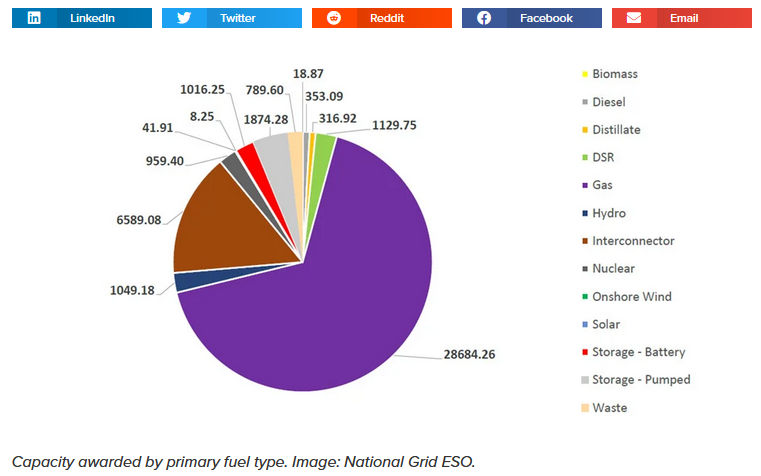Click the purple Gas legend swatch
Image resolution: width=761 pixels, height=476 pixels.
point(583,186)
